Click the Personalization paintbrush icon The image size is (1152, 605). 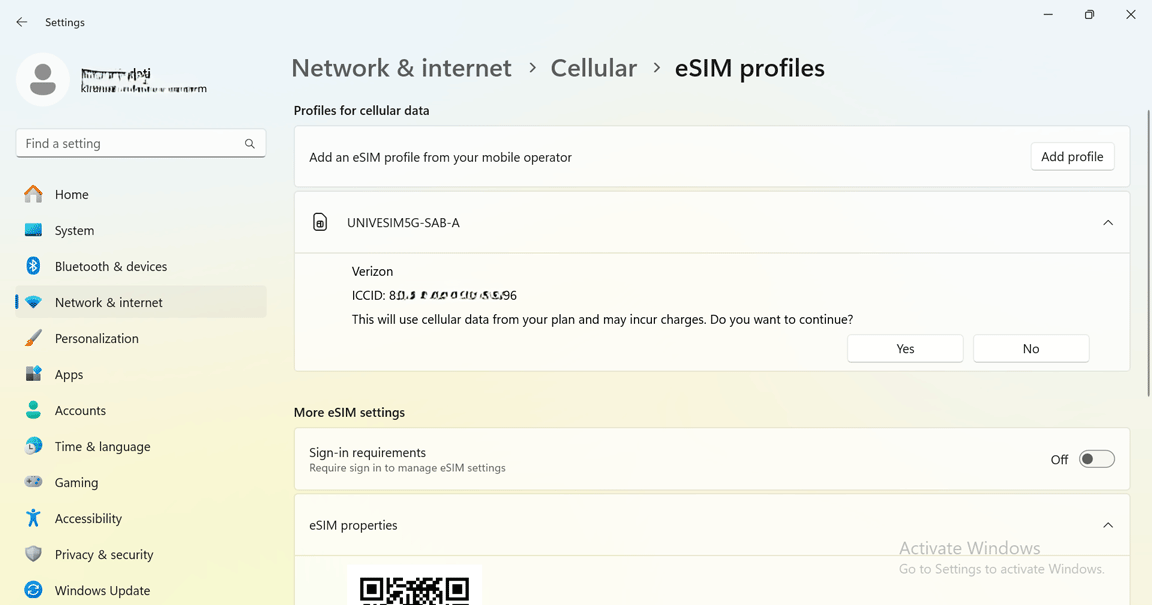point(33,338)
